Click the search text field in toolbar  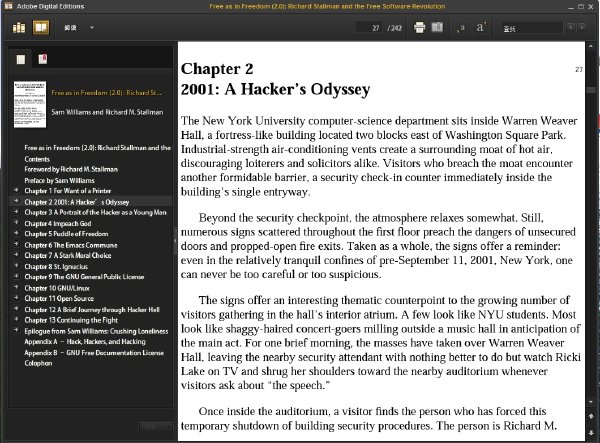click(x=532, y=28)
